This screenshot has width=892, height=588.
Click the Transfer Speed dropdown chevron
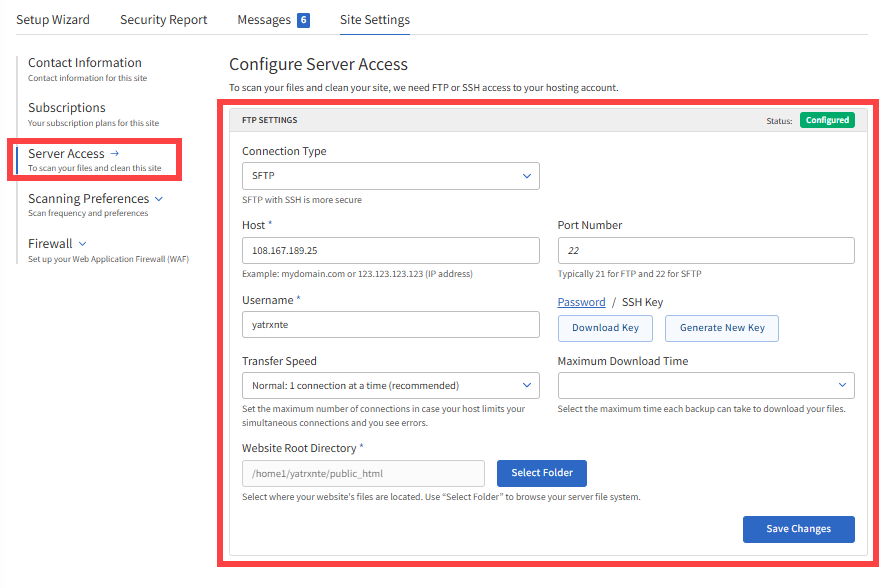[x=527, y=385]
